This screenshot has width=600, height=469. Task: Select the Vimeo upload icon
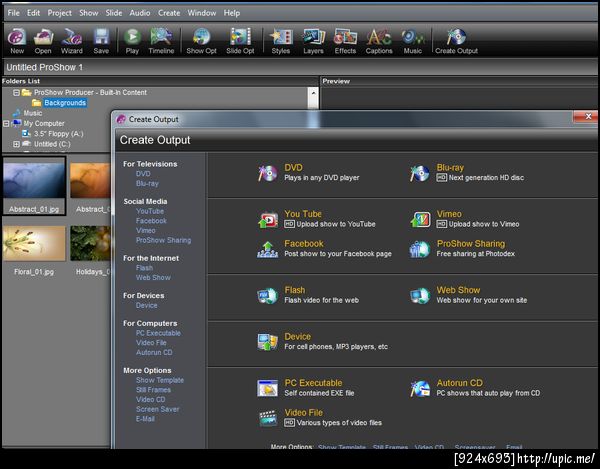[420, 220]
